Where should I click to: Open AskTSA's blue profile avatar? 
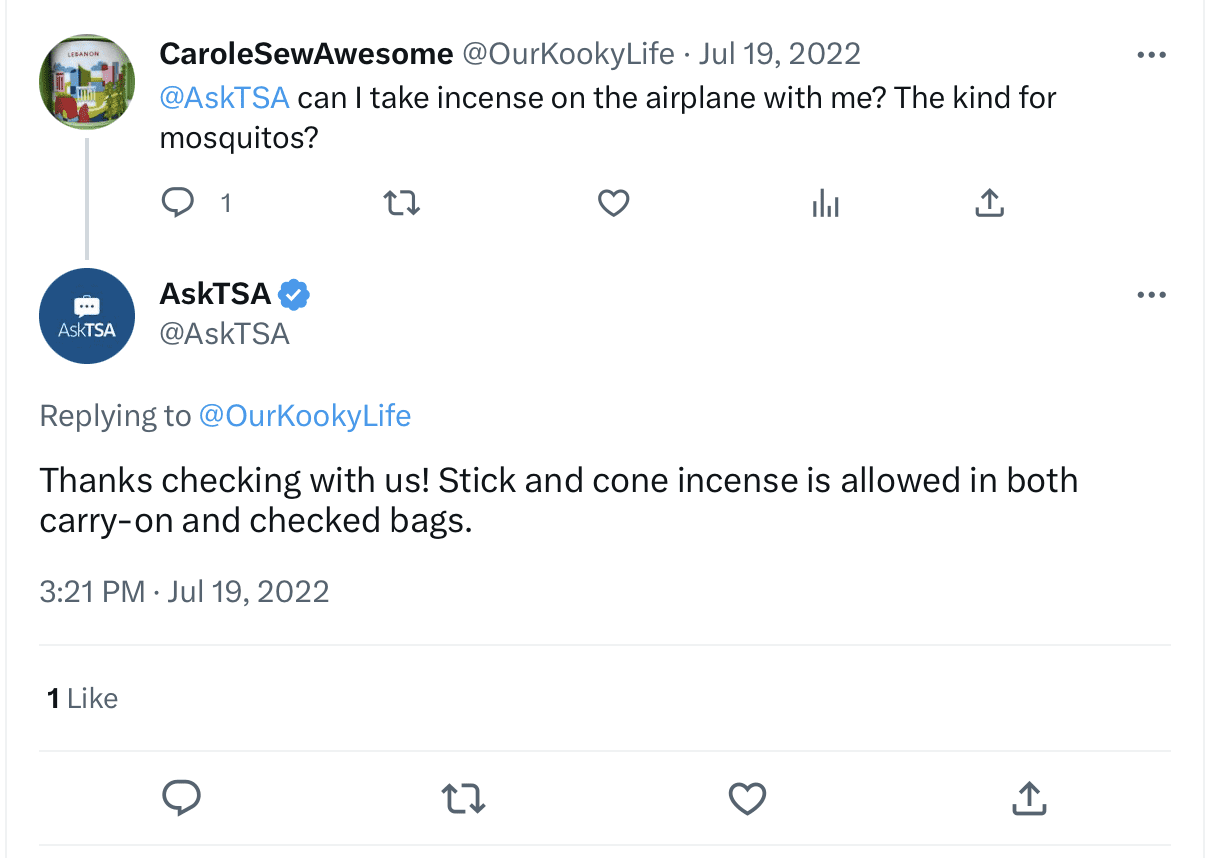click(x=87, y=316)
